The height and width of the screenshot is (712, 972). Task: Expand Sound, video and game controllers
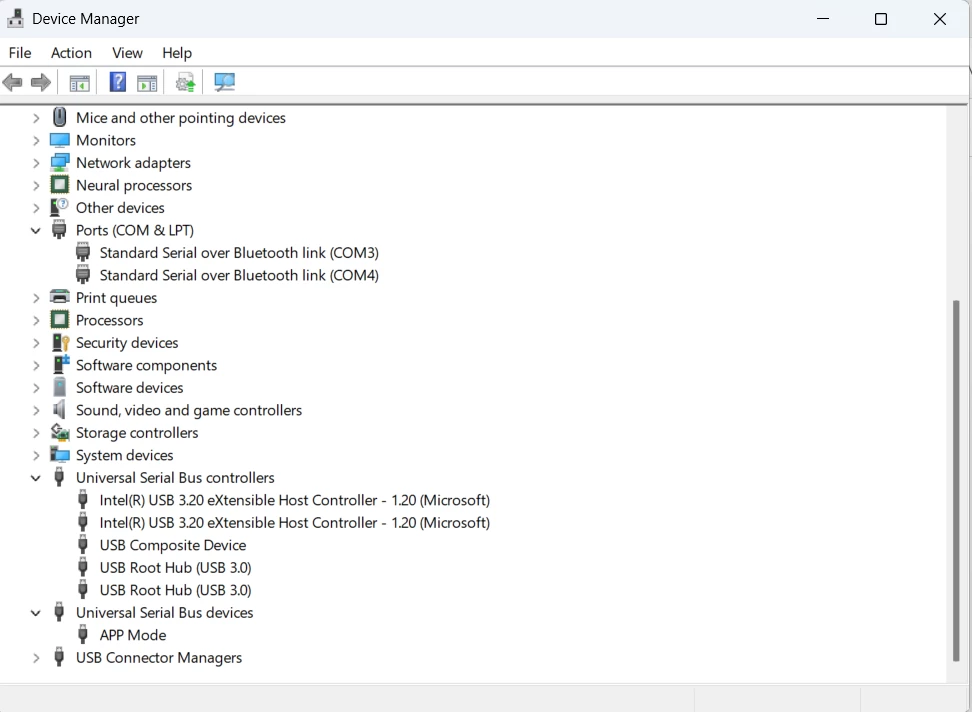(x=36, y=410)
